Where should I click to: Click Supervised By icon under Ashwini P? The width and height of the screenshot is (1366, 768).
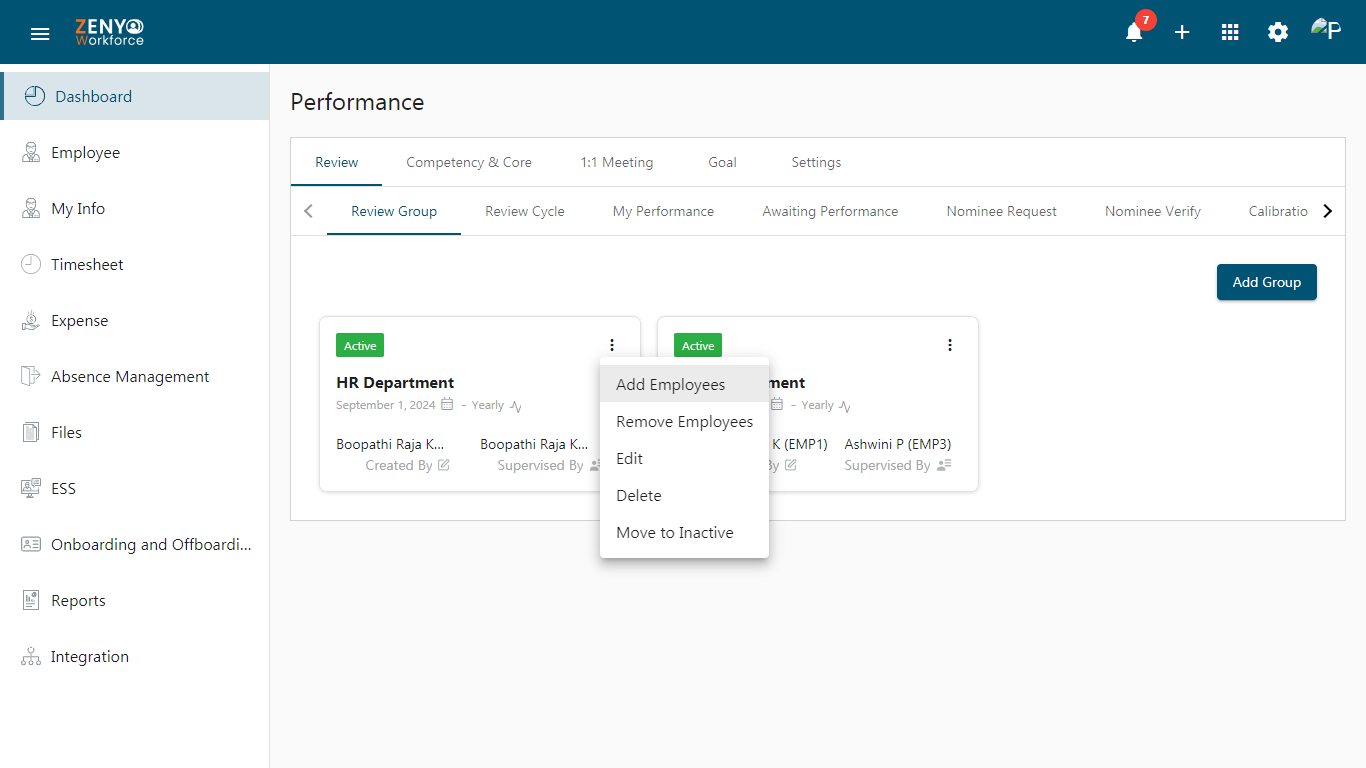click(x=944, y=465)
